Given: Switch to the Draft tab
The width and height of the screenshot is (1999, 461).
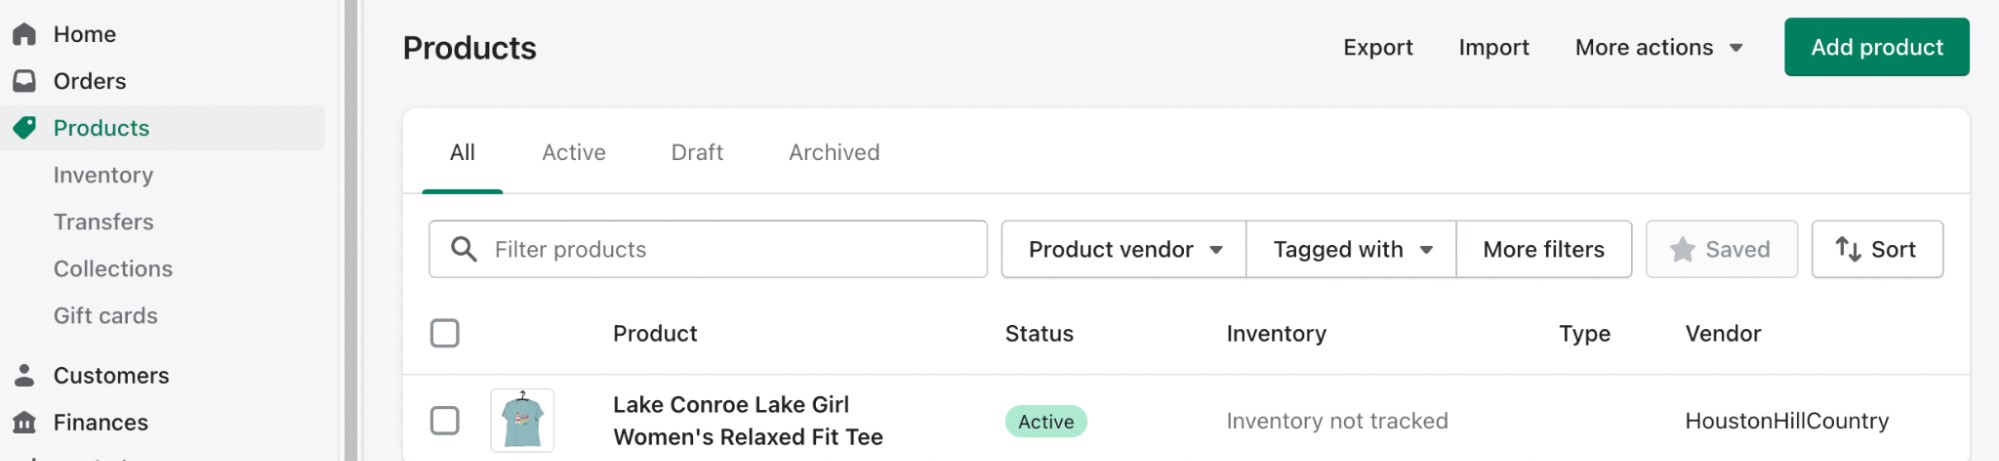Looking at the screenshot, I should point(697,152).
